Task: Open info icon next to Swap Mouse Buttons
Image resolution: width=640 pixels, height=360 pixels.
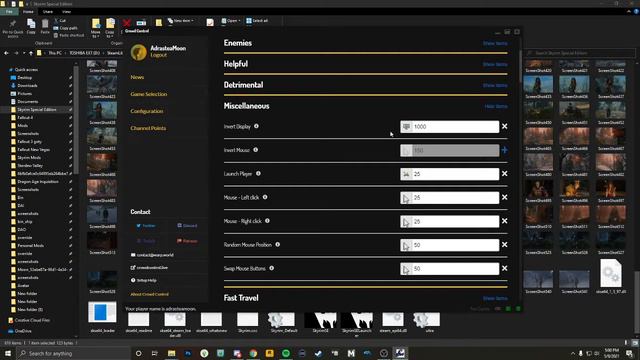Action: [x=271, y=268]
